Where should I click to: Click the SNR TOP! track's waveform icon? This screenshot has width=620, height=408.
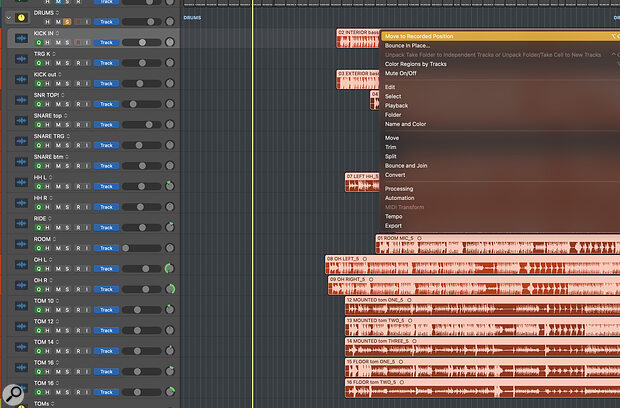click(x=21, y=100)
